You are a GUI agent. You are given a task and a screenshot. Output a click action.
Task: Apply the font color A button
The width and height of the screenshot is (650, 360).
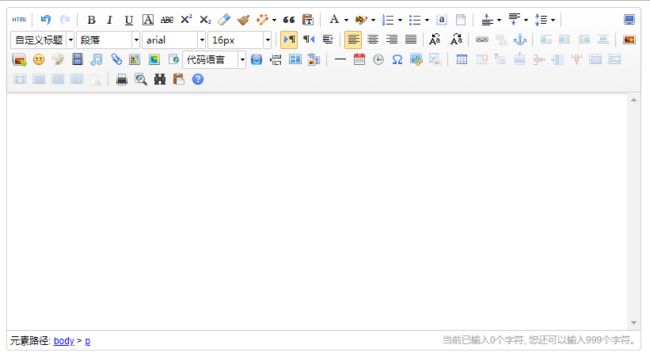point(334,19)
